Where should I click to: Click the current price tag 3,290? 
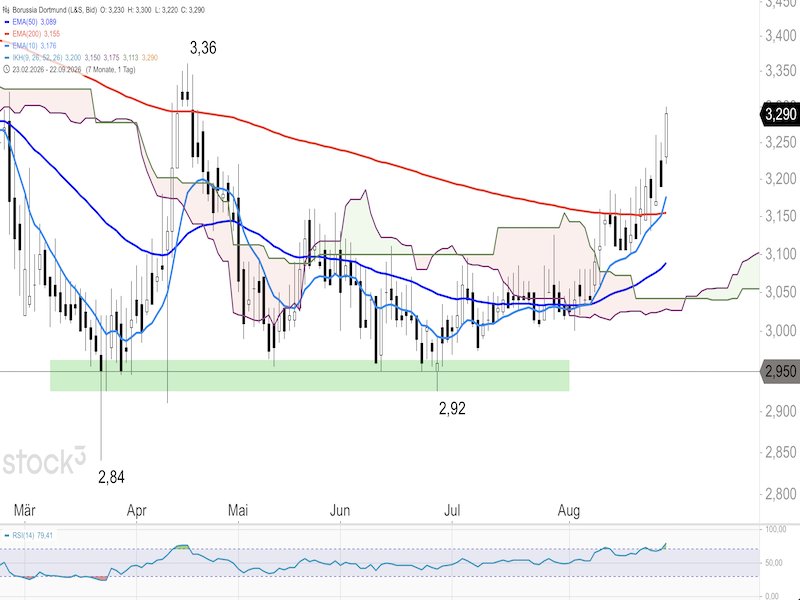pos(781,114)
